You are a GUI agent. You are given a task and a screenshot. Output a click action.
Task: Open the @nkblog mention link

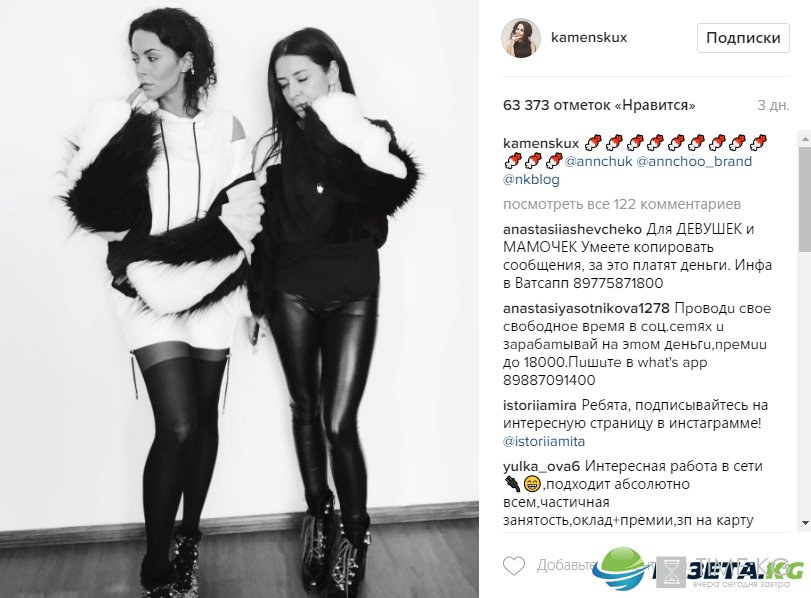click(x=531, y=180)
